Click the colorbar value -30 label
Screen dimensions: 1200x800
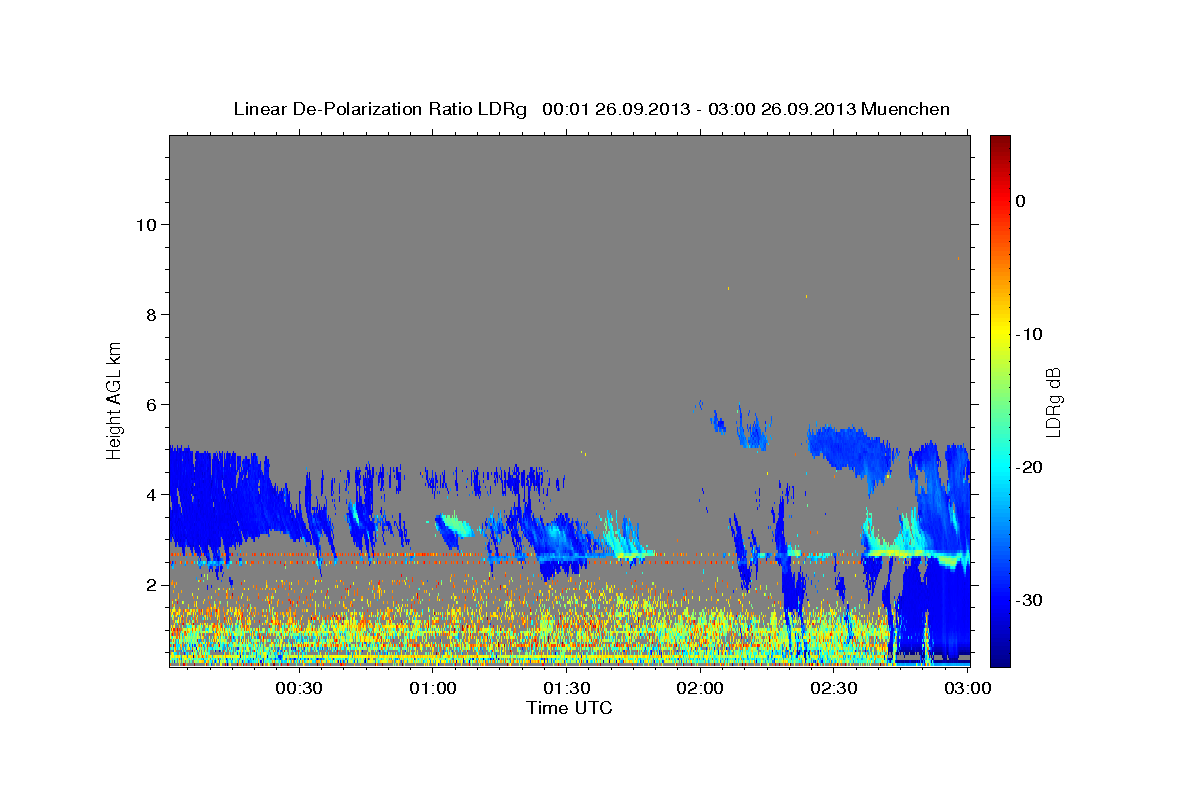pyautogui.click(x=1029, y=600)
